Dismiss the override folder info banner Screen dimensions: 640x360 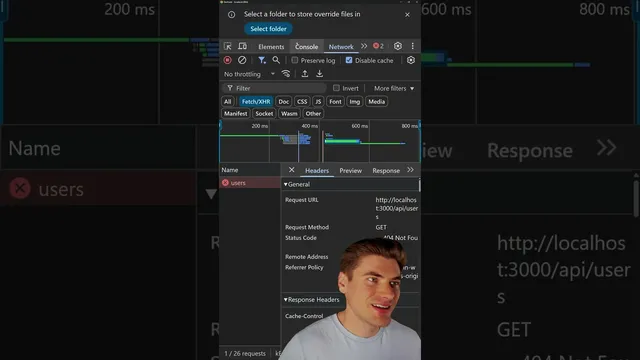pos(407,15)
